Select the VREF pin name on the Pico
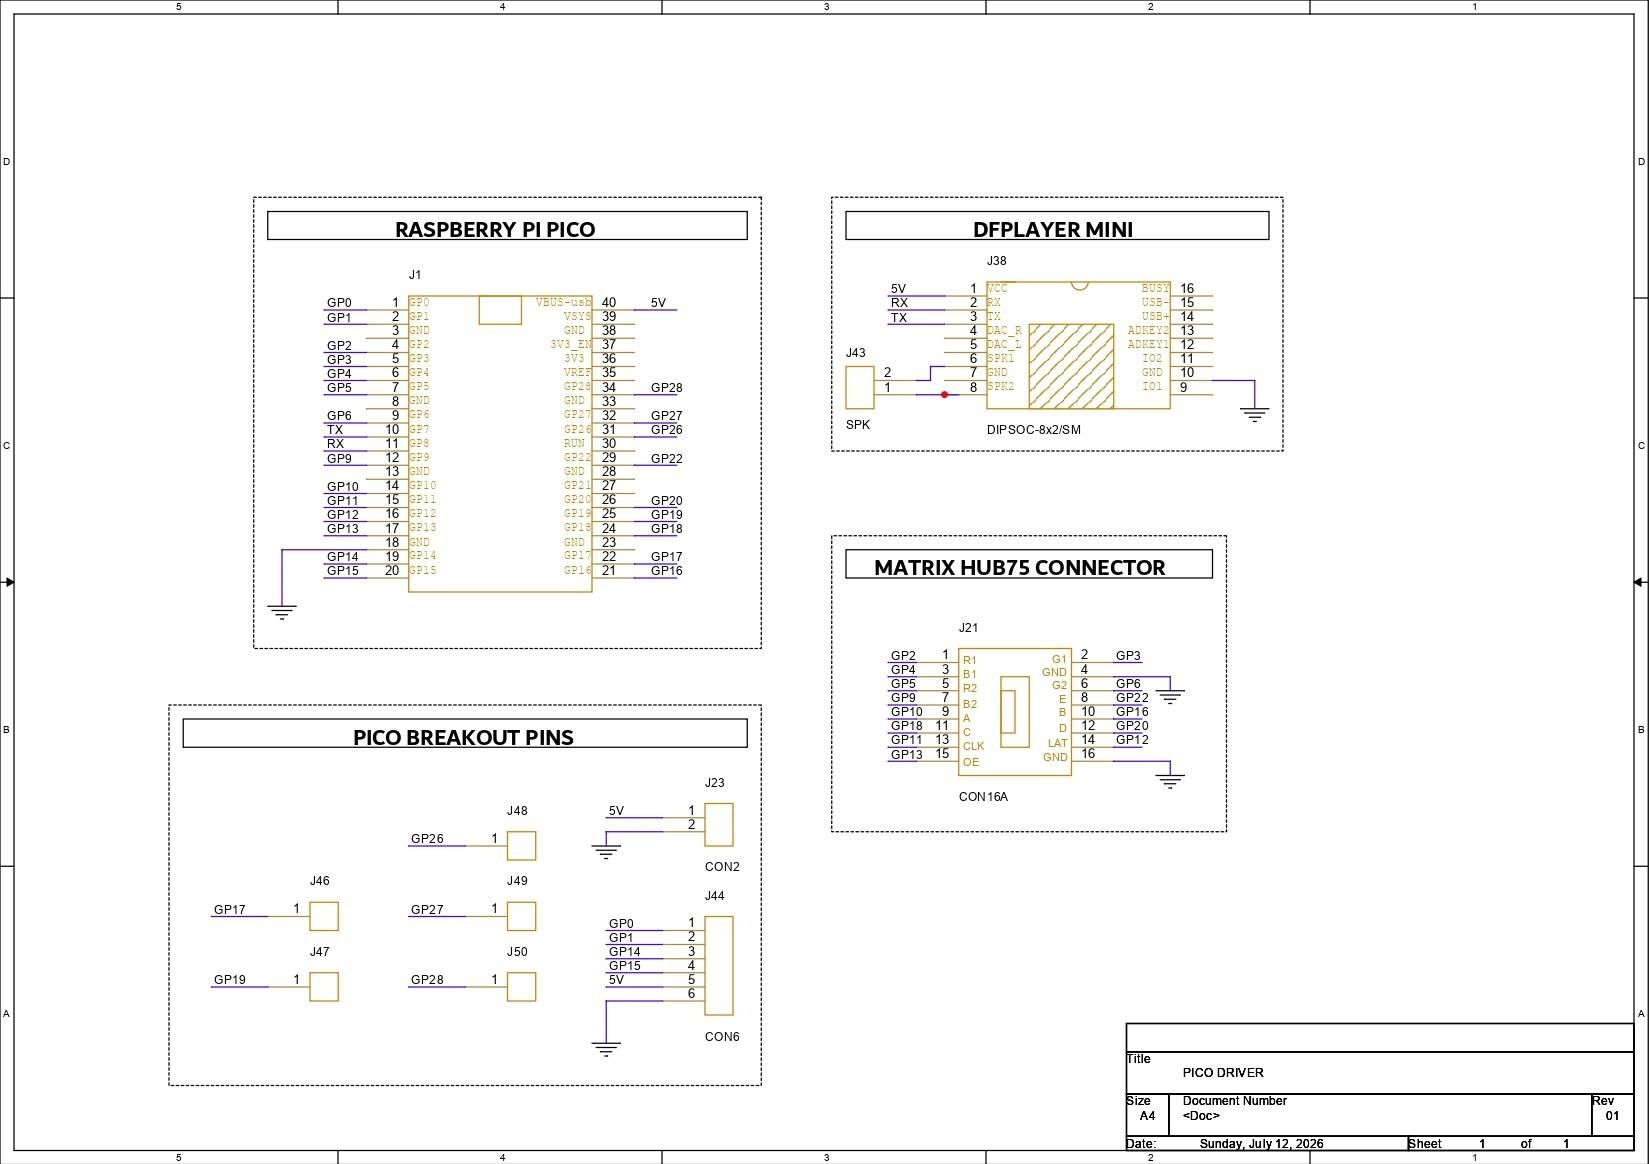This screenshot has width=1650, height=1164. pyautogui.click(x=577, y=373)
